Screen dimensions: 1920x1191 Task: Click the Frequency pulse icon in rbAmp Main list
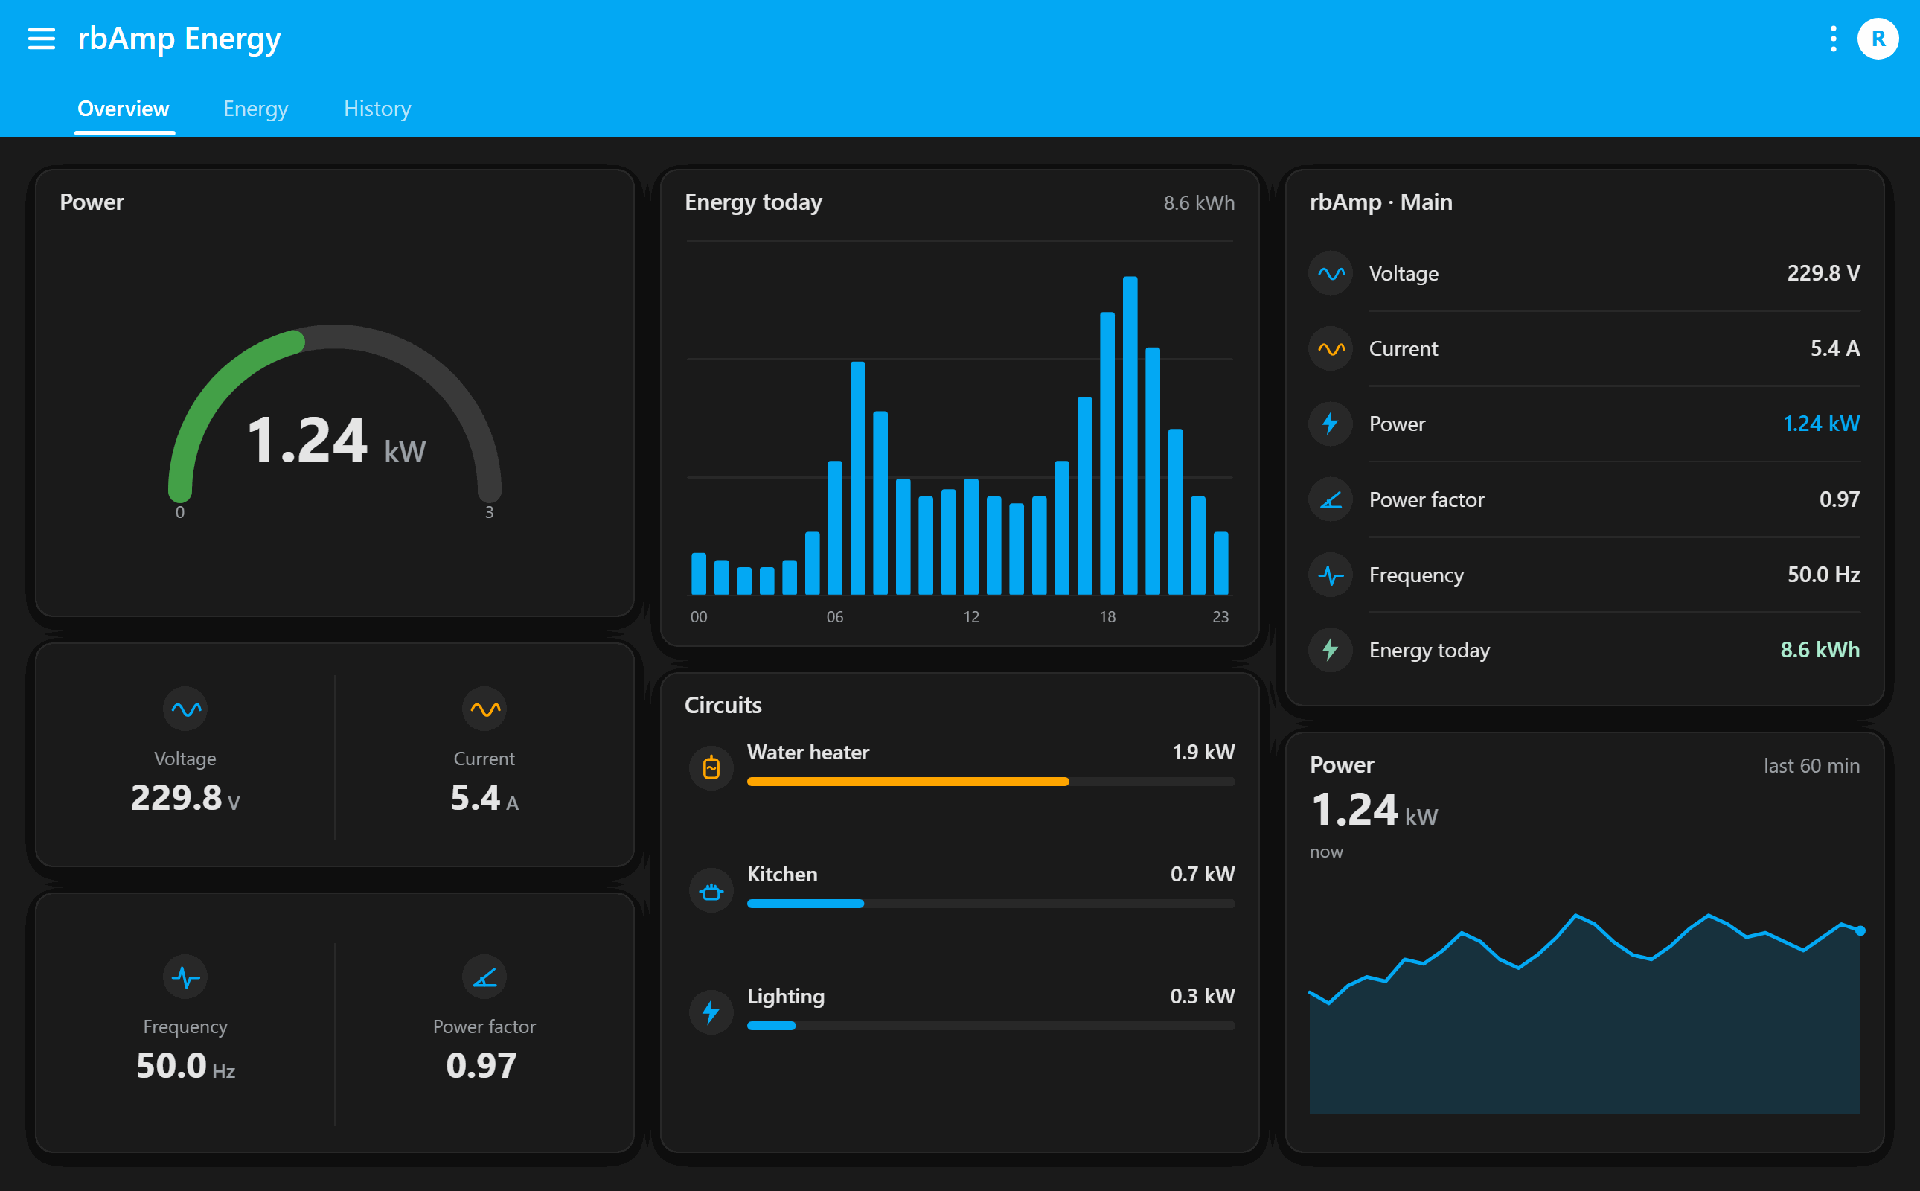pyautogui.click(x=1331, y=575)
